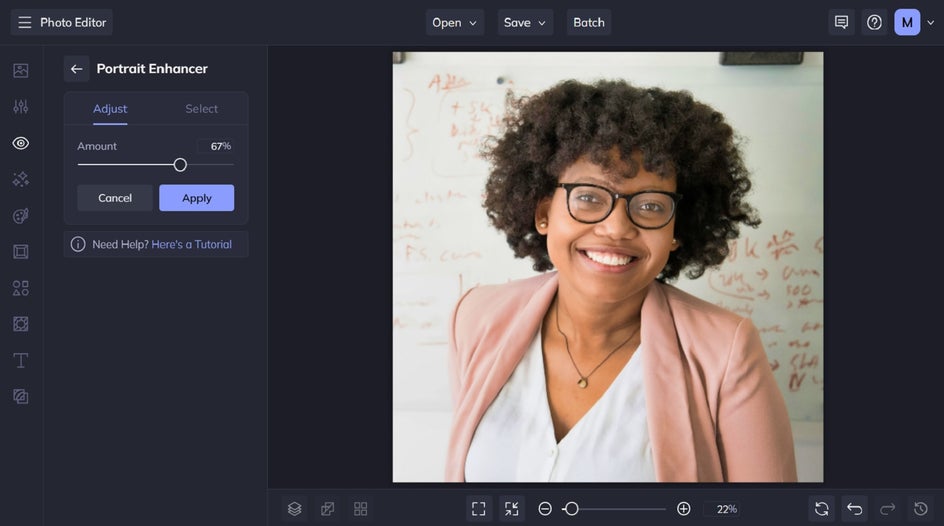The height and width of the screenshot is (526, 944).
Task: Open the history clock icon
Action: tap(921, 509)
